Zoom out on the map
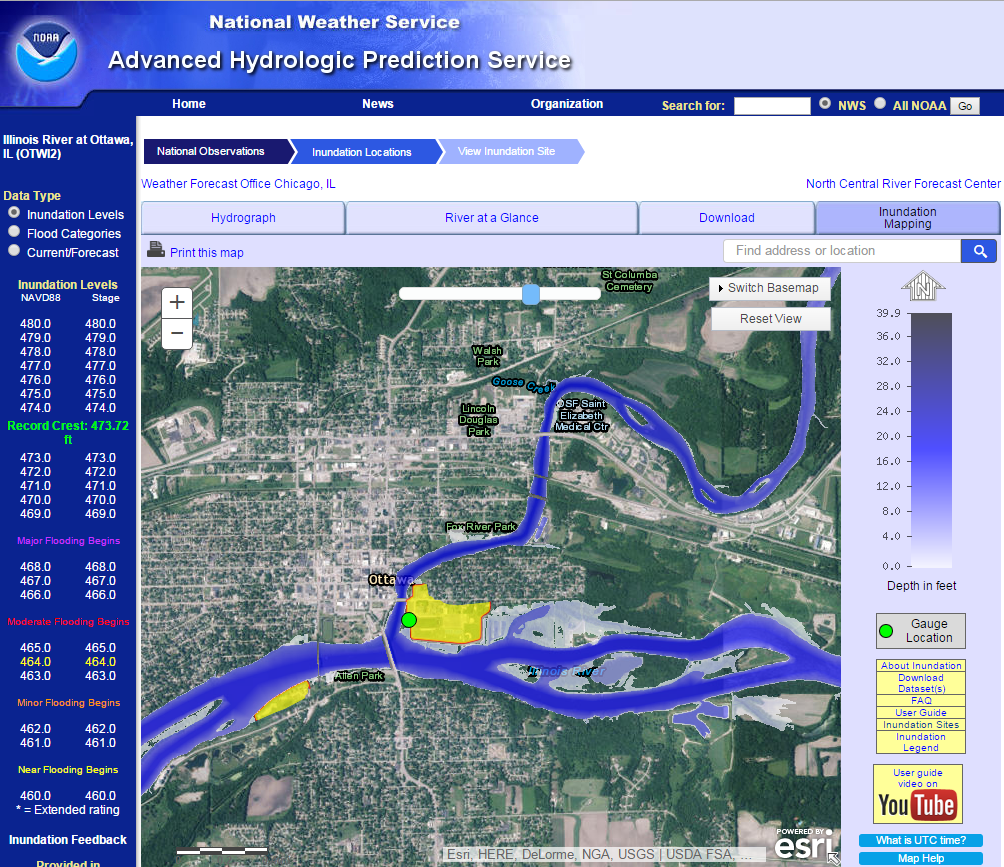 [177, 333]
